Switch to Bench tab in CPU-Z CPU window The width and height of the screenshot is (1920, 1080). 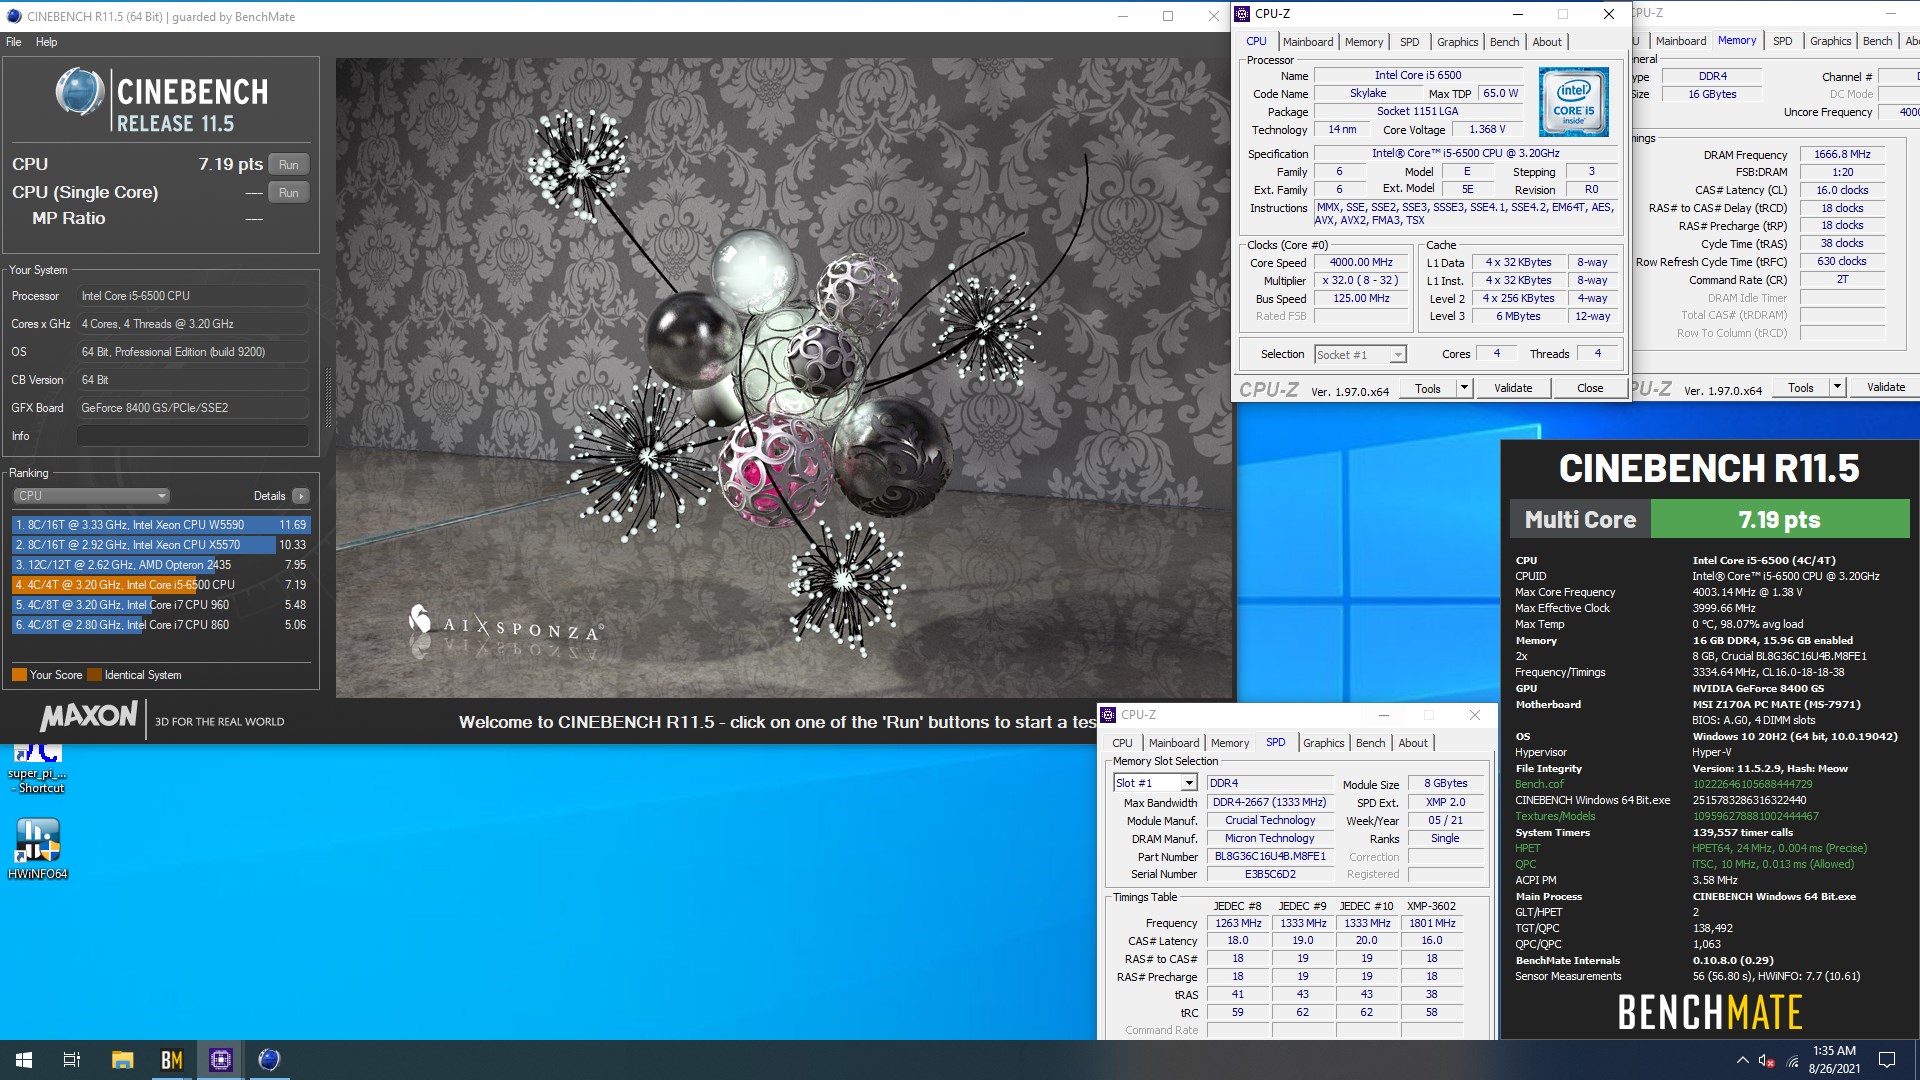(x=1504, y=42)
